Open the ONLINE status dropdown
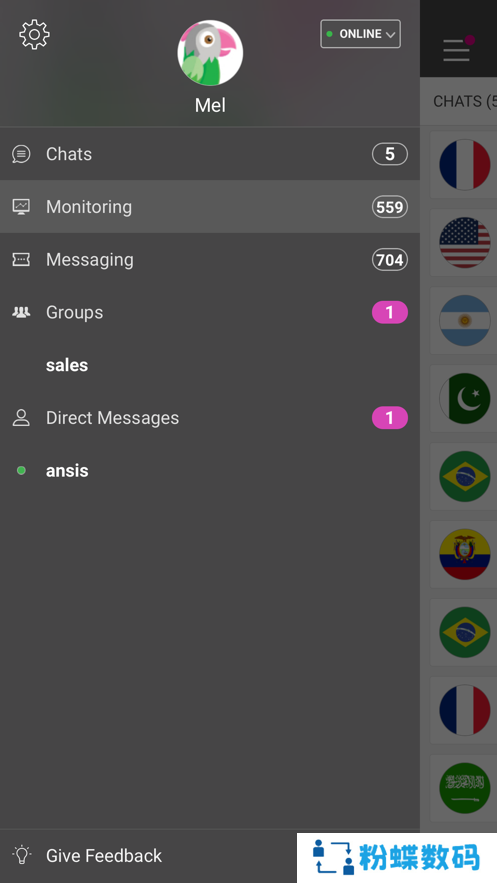 click(360, 34)
